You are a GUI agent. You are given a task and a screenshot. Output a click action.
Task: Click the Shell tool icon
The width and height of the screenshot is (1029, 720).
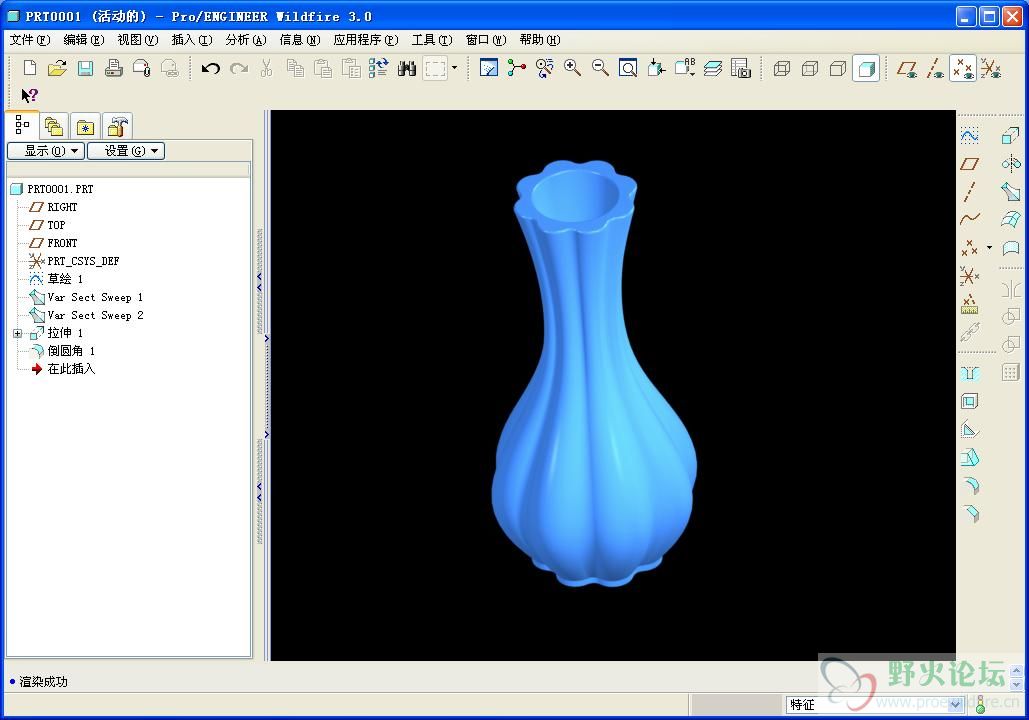[969, 401]
